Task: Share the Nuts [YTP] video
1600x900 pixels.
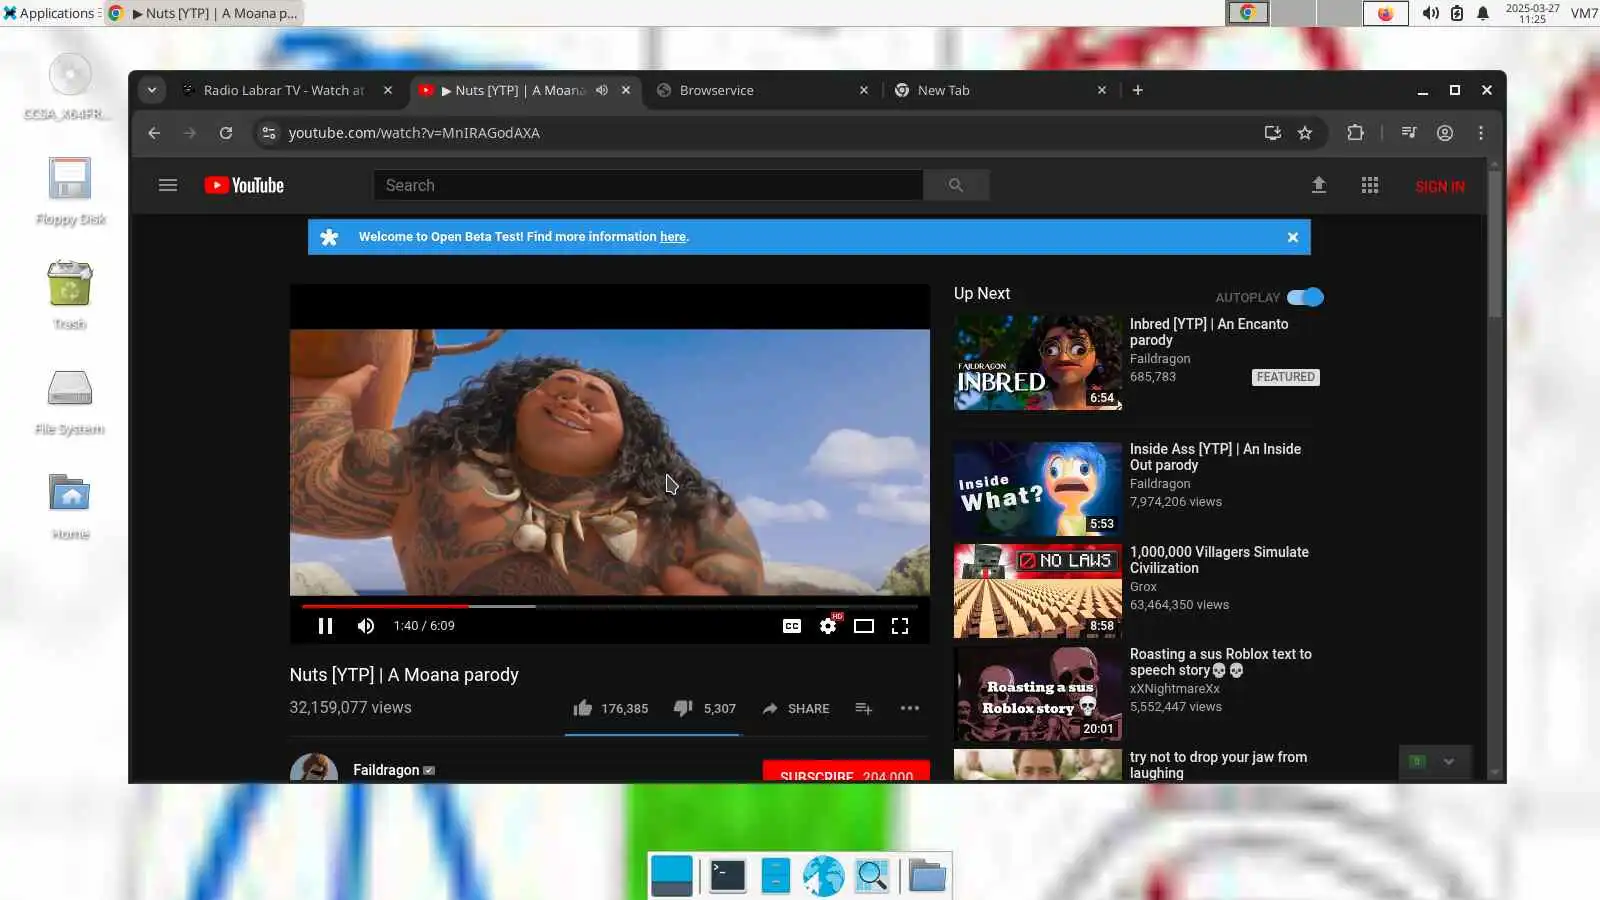Action: click(796, 708)
